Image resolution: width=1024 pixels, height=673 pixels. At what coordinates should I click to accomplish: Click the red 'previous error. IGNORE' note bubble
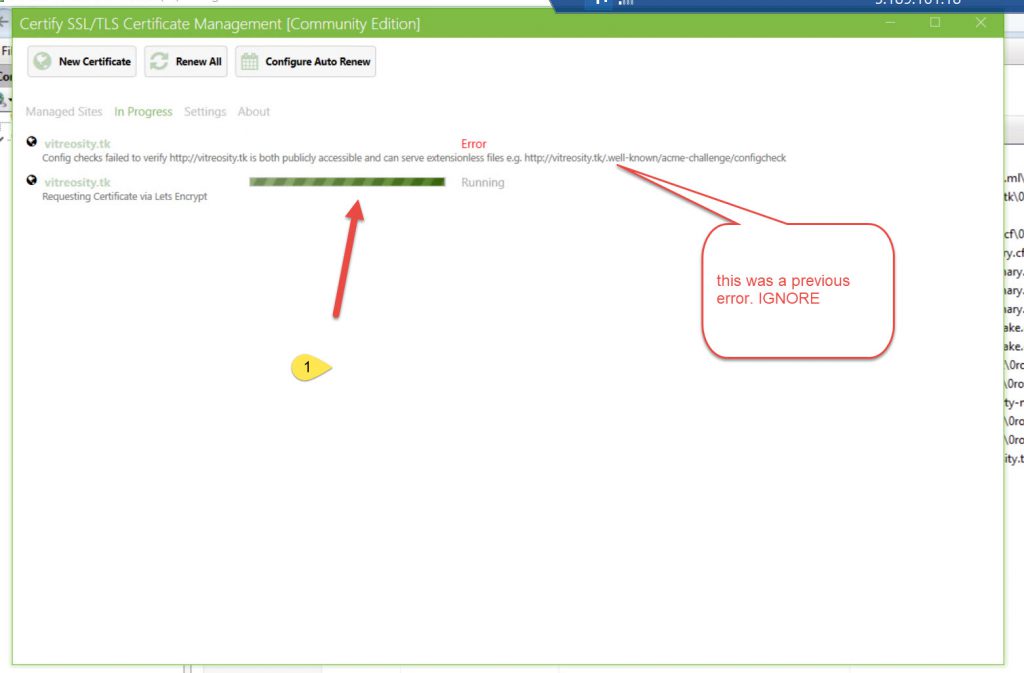pyautogui.click(x=796, y=290)
